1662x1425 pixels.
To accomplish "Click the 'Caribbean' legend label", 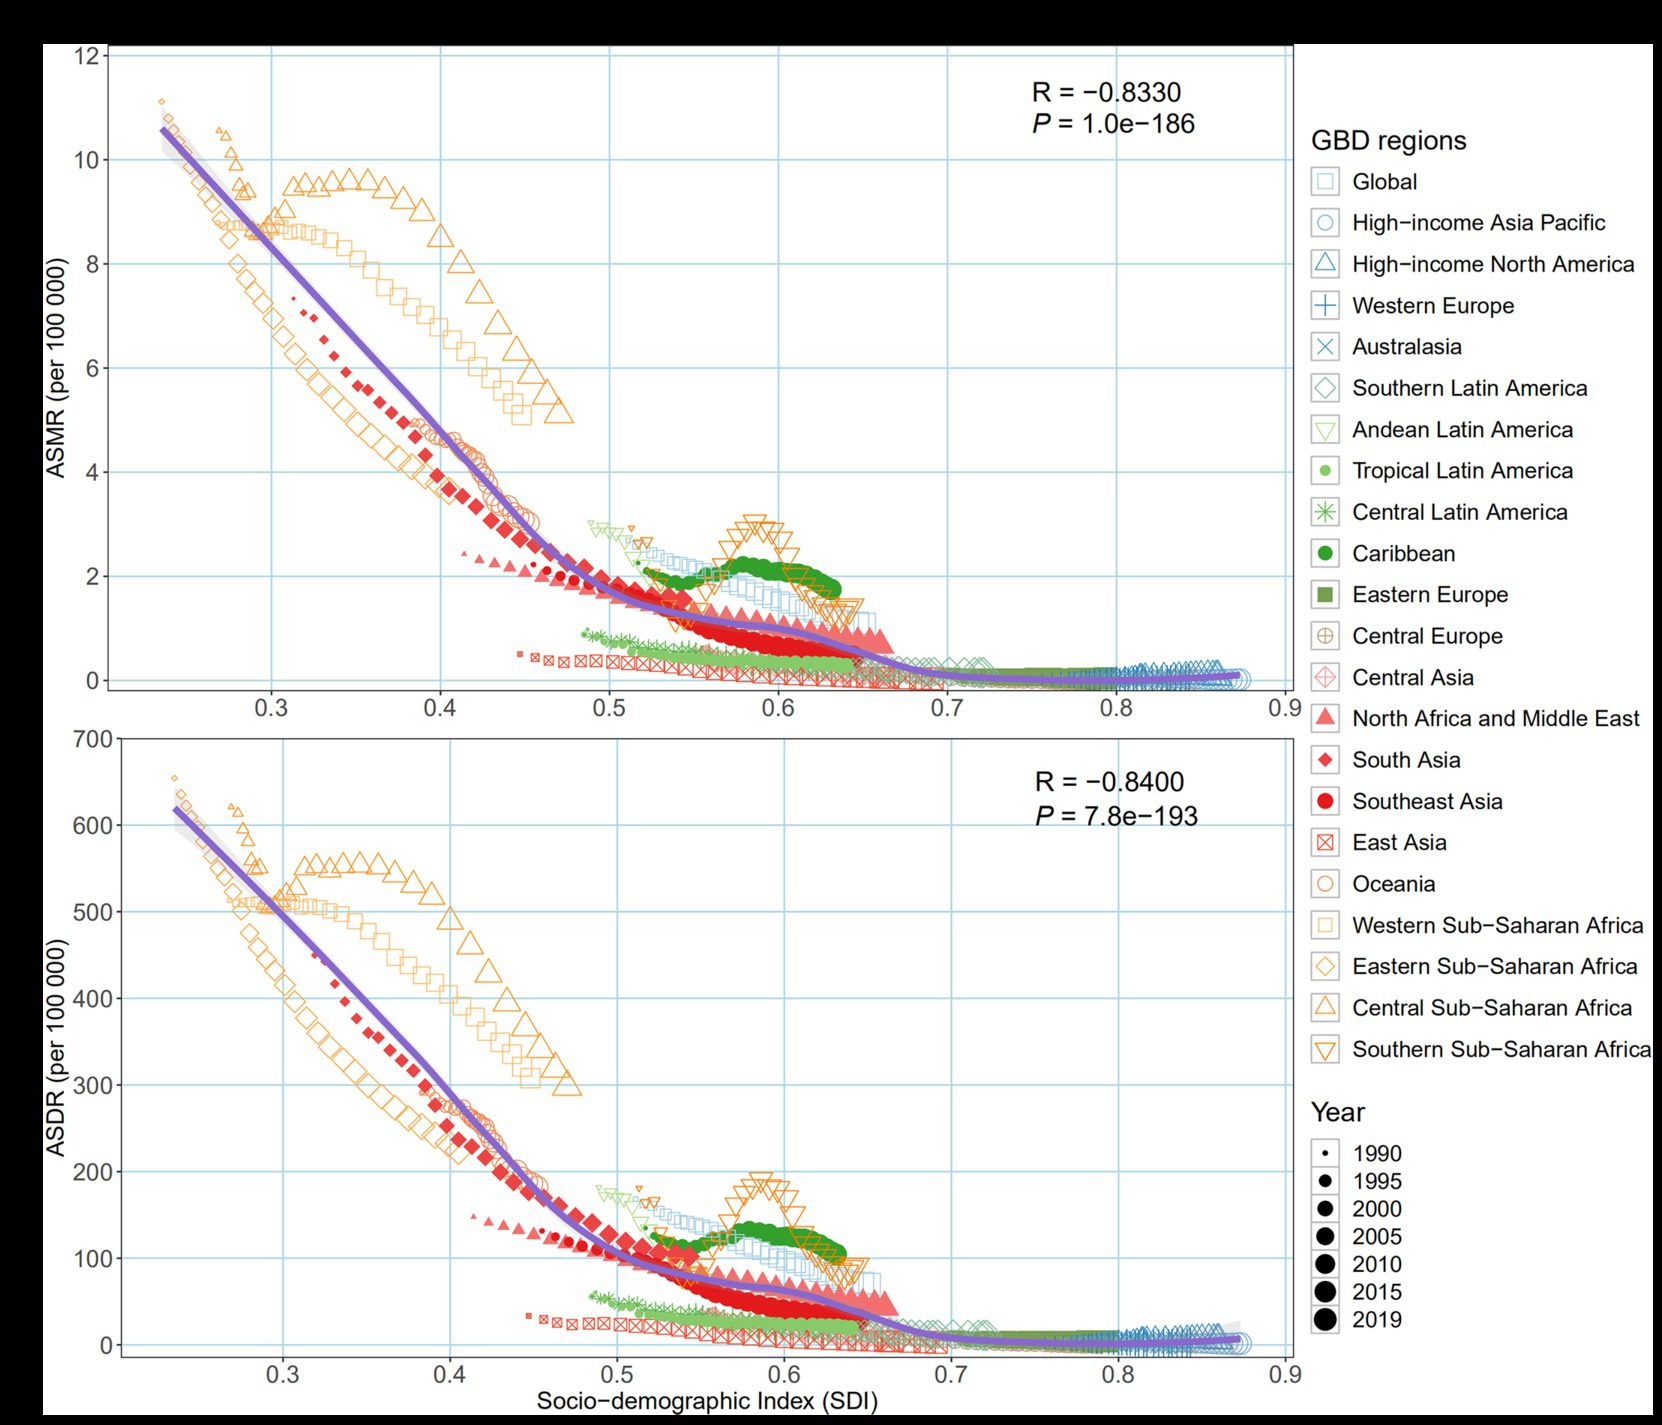I will 1403,554.
